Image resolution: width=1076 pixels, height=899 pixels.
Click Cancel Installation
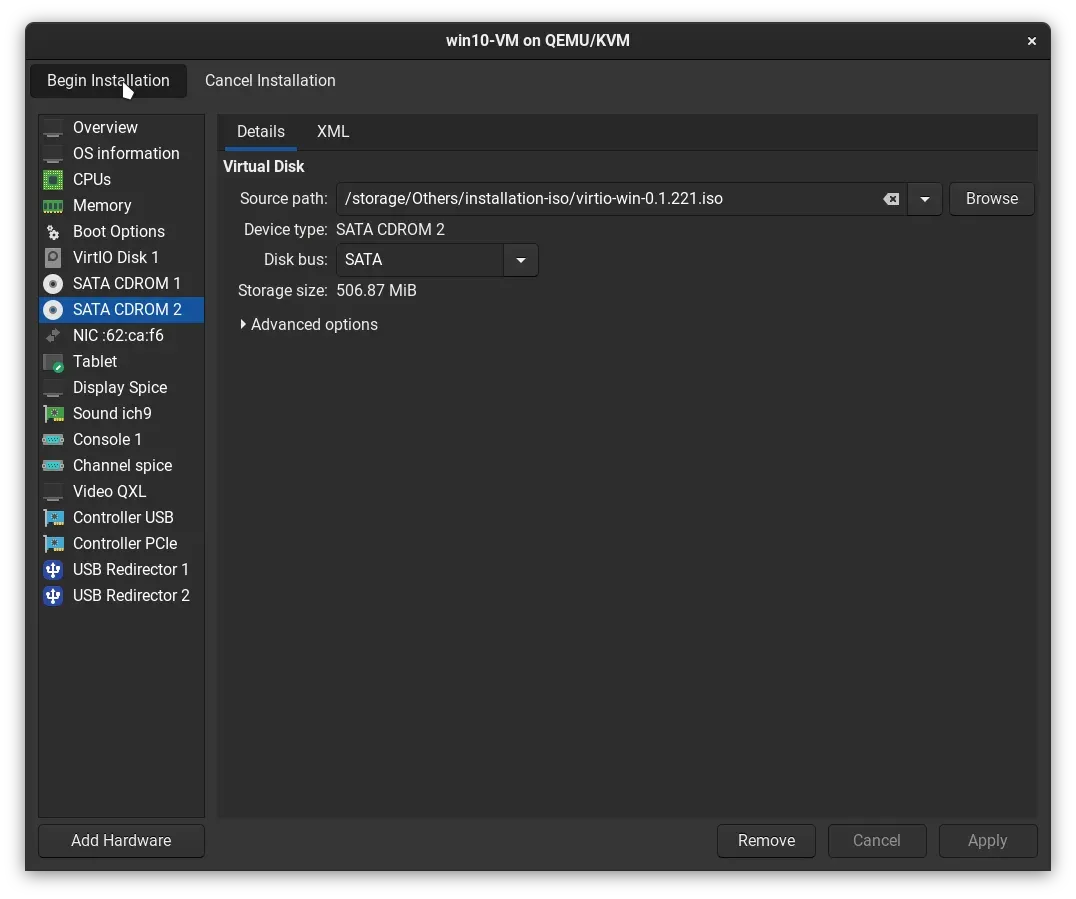coord(270,81)
